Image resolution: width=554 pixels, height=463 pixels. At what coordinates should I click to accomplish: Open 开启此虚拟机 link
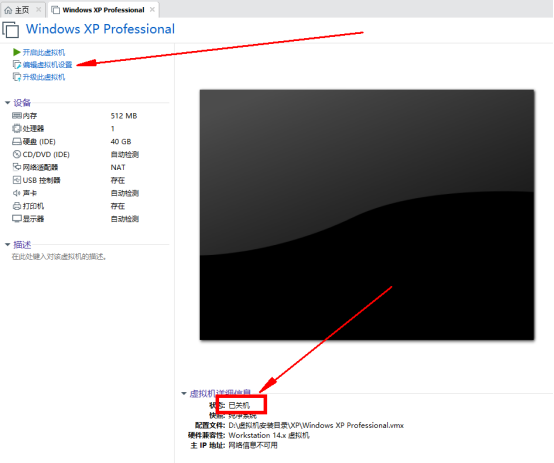click(x=44, y=53)
